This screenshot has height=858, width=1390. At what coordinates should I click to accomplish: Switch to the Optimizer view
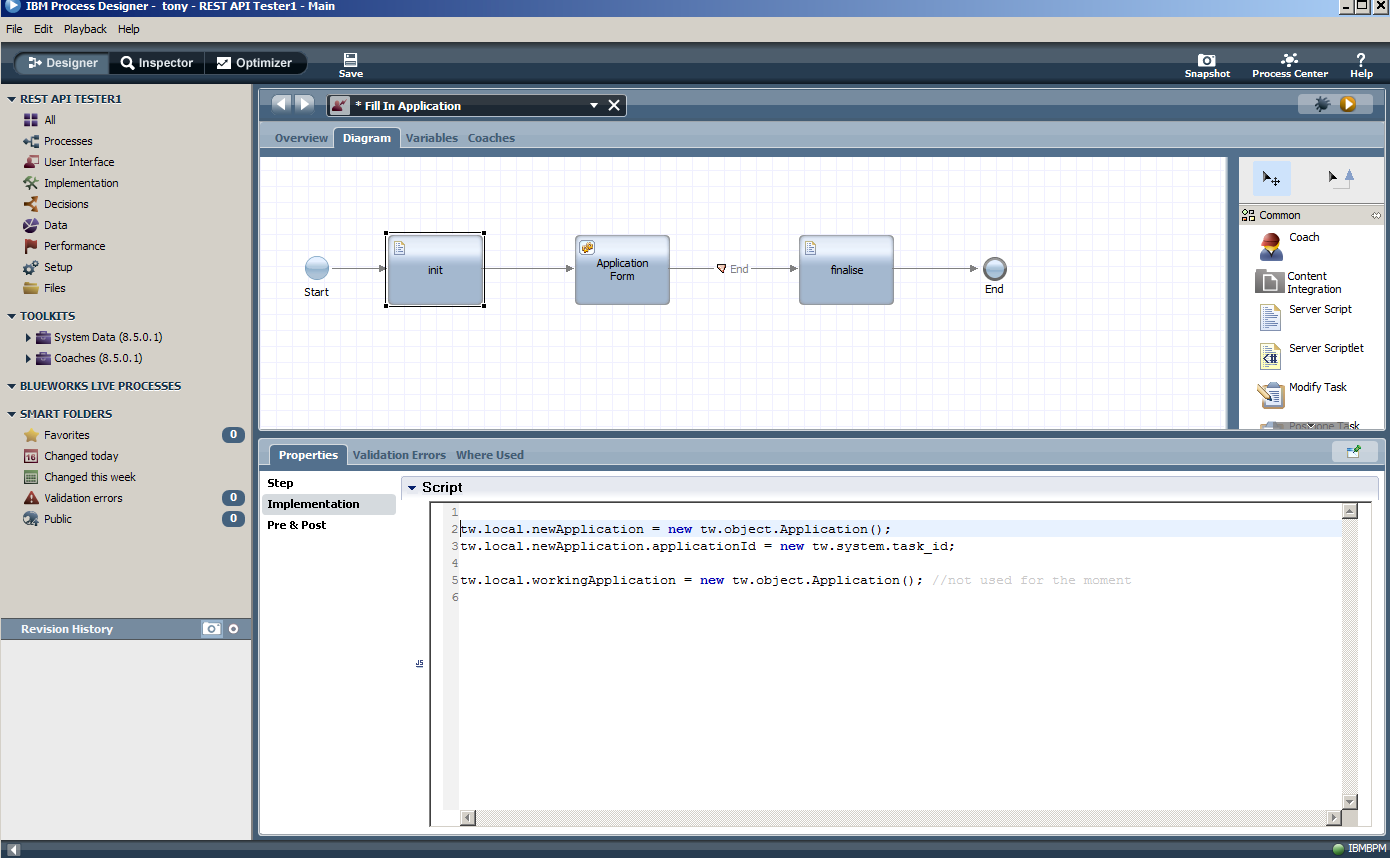(255, 63)
